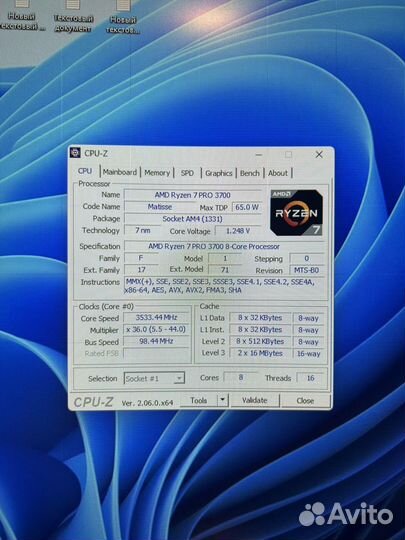Click the Validate button
Image resolution: width=405 pixels, height=540 pixels.
[x=255, y=400]
